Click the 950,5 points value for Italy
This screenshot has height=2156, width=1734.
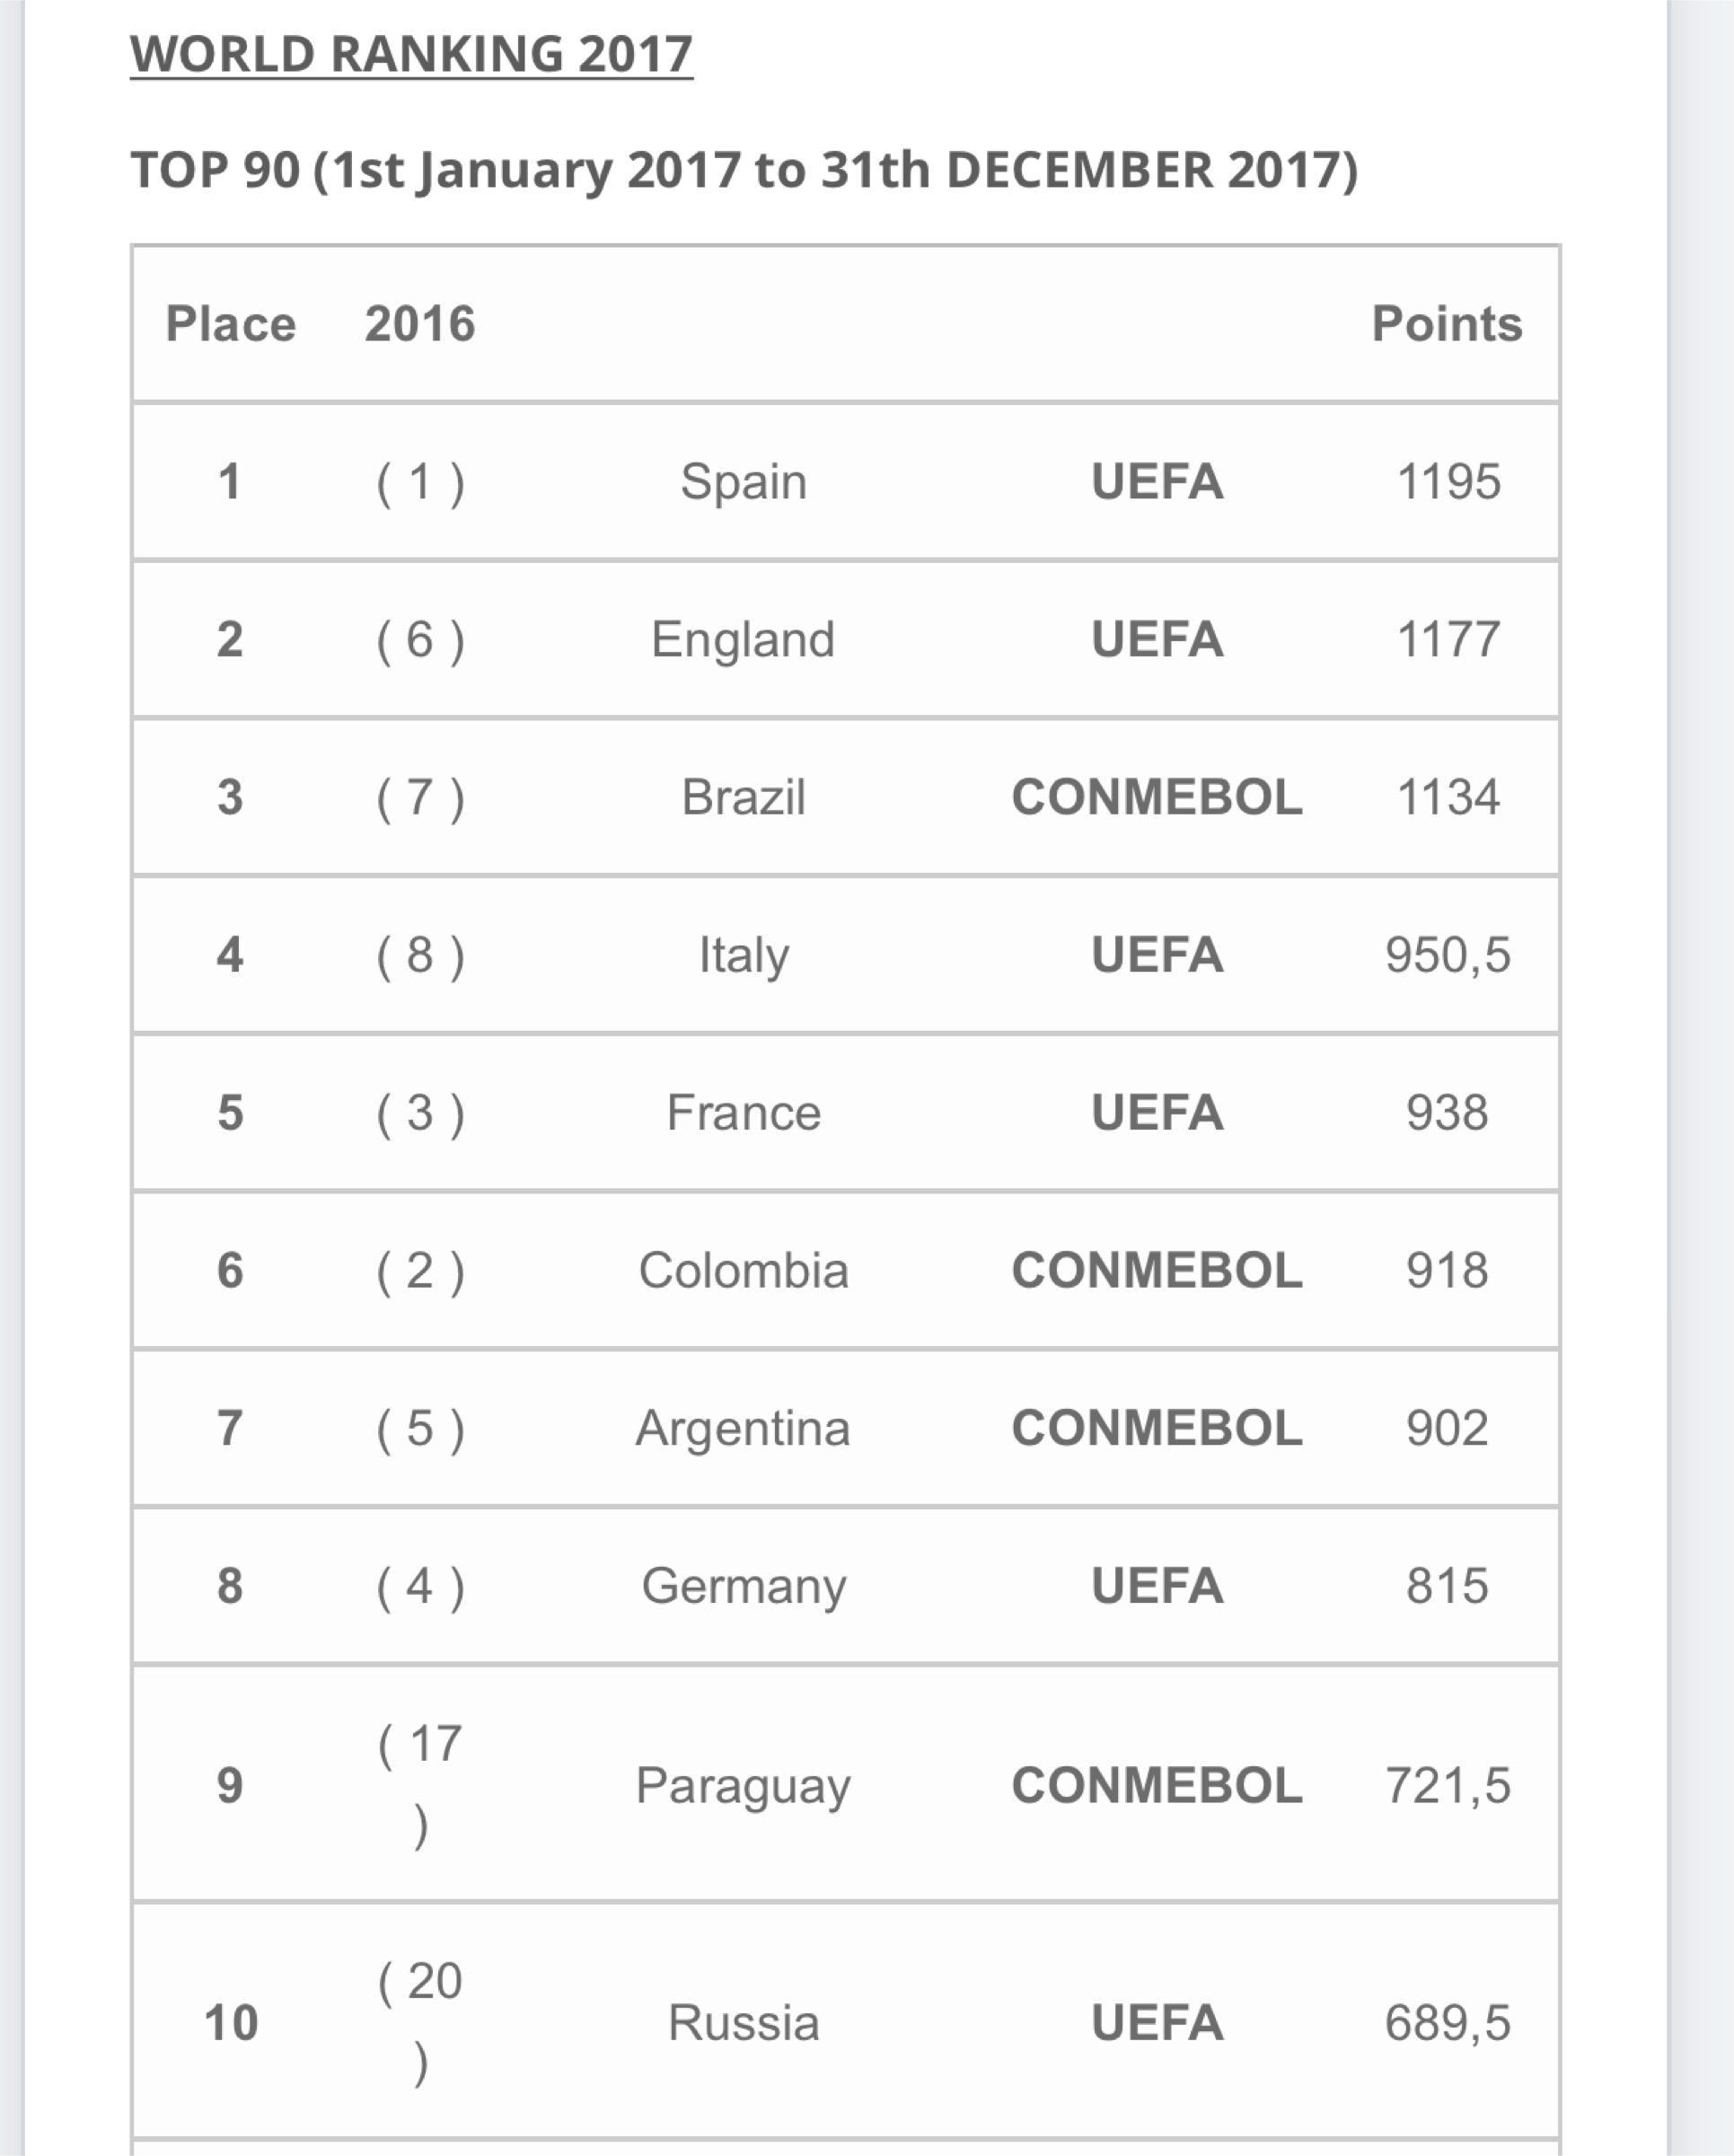[x=1447, y=955]
